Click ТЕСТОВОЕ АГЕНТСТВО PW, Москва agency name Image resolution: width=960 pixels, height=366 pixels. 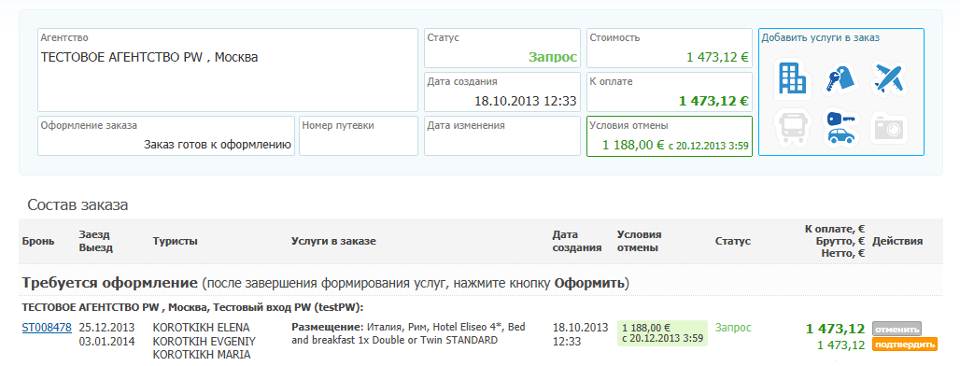click(x=149, y=58)
